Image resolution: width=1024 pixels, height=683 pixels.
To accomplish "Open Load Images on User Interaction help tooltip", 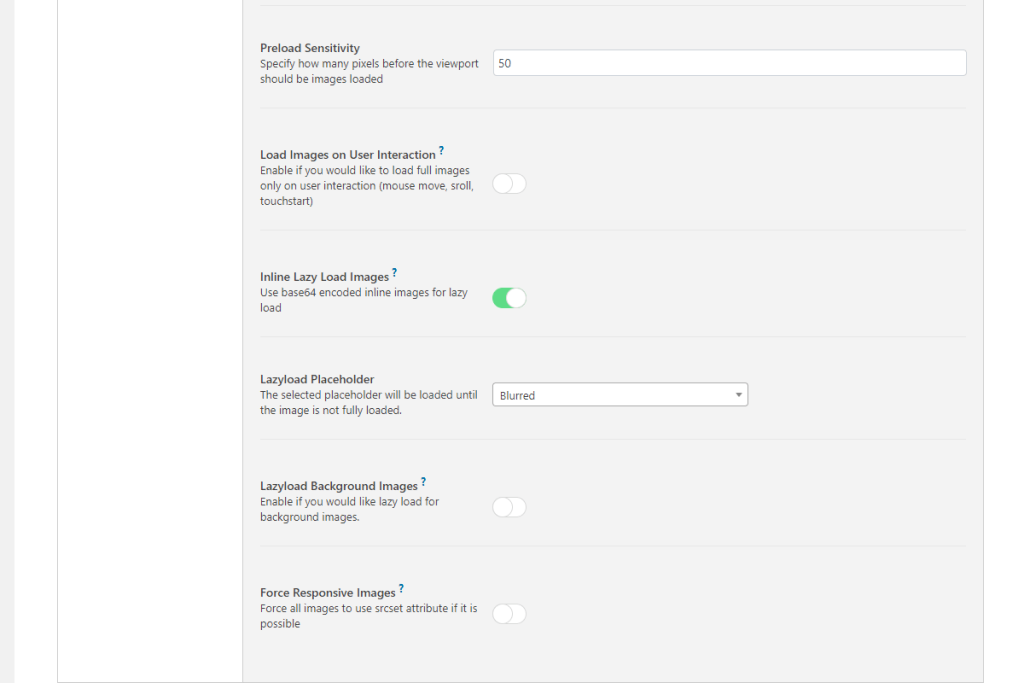I will 441,151.
